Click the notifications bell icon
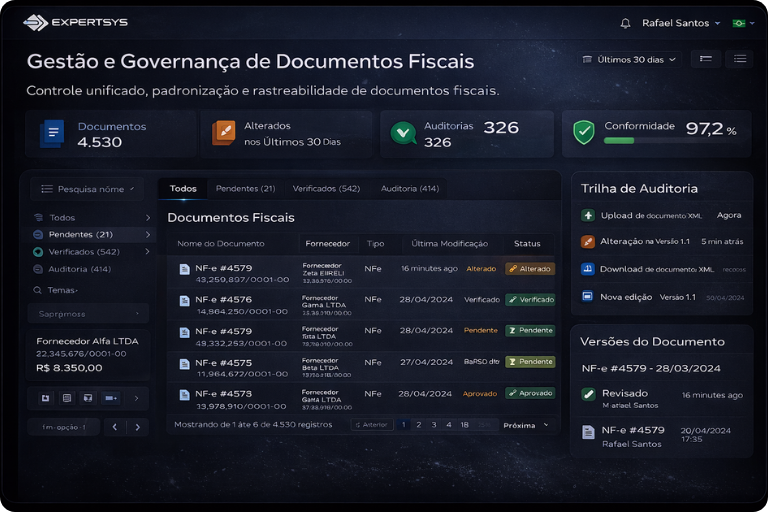Viewport: 768px width, 512px height. (x=626, y=23)
